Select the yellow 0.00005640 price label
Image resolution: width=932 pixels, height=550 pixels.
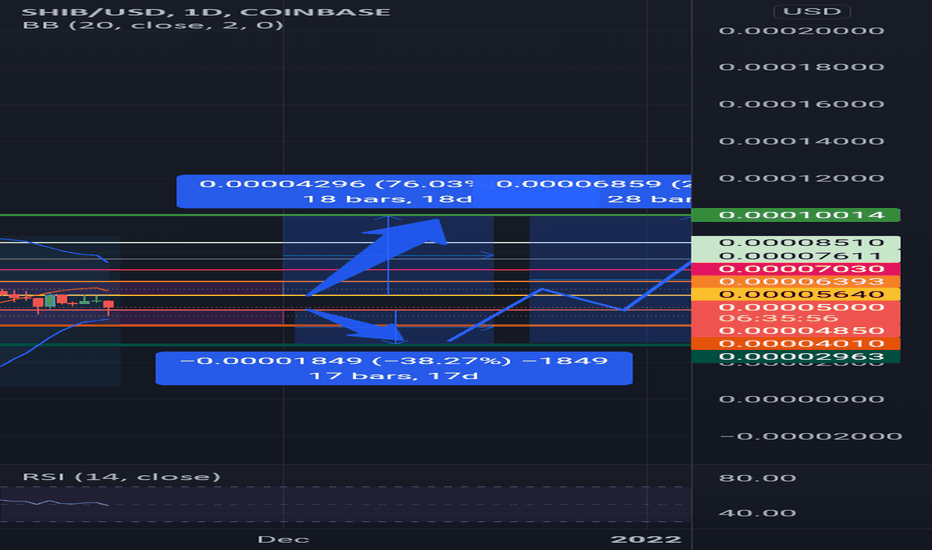click(796, 294)
